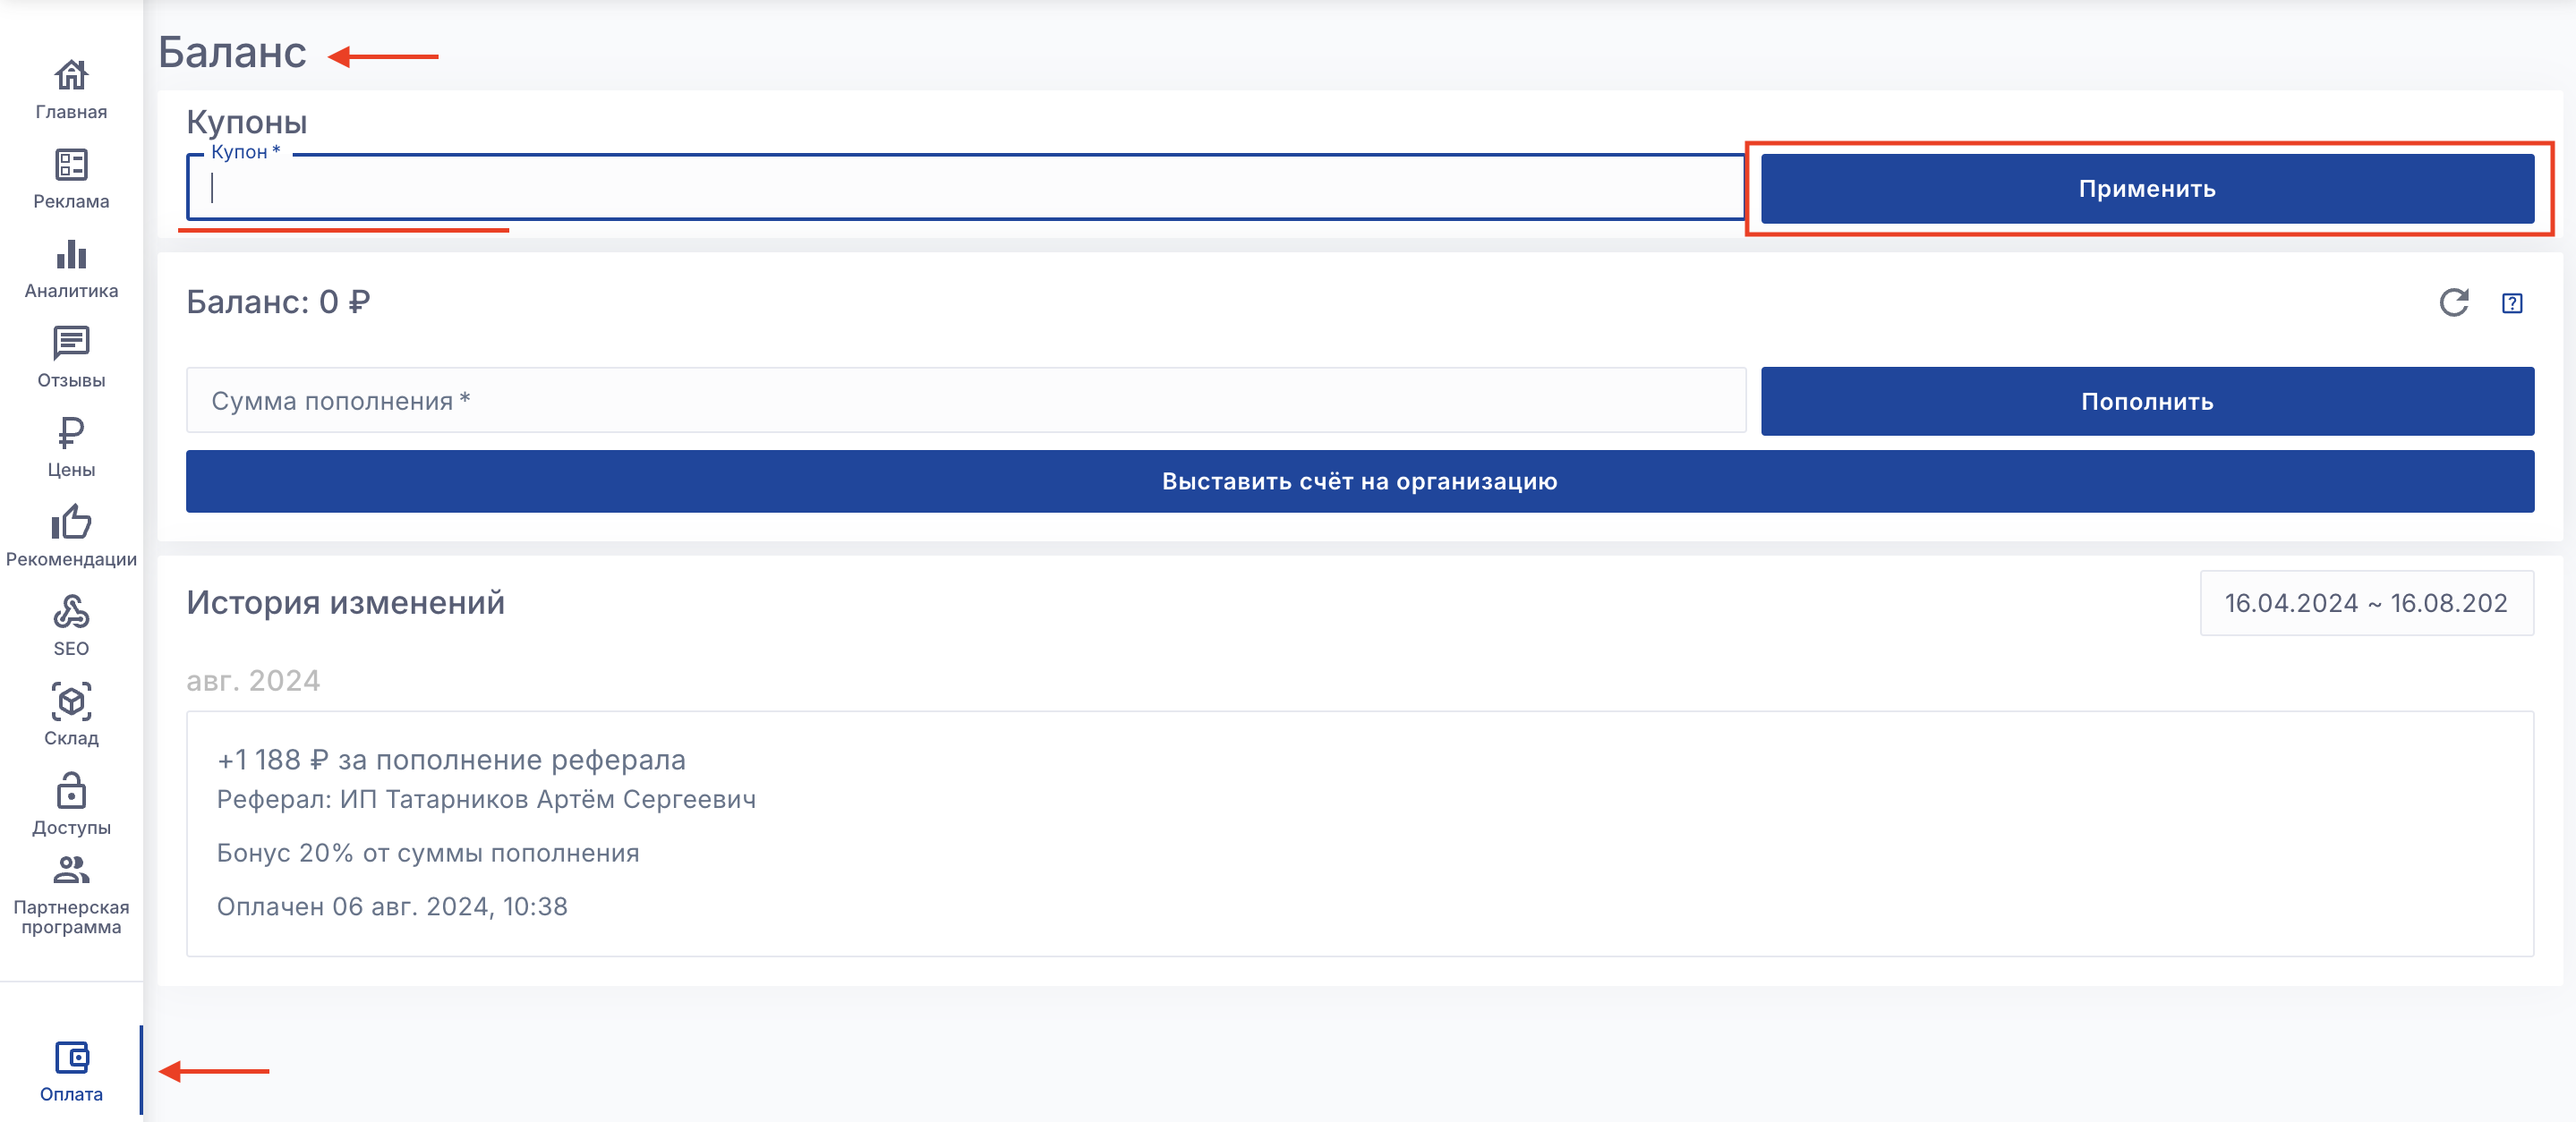2576x1122 pixels.
Task: Open the Отзывы reviews section
Action: click(71, 357)
